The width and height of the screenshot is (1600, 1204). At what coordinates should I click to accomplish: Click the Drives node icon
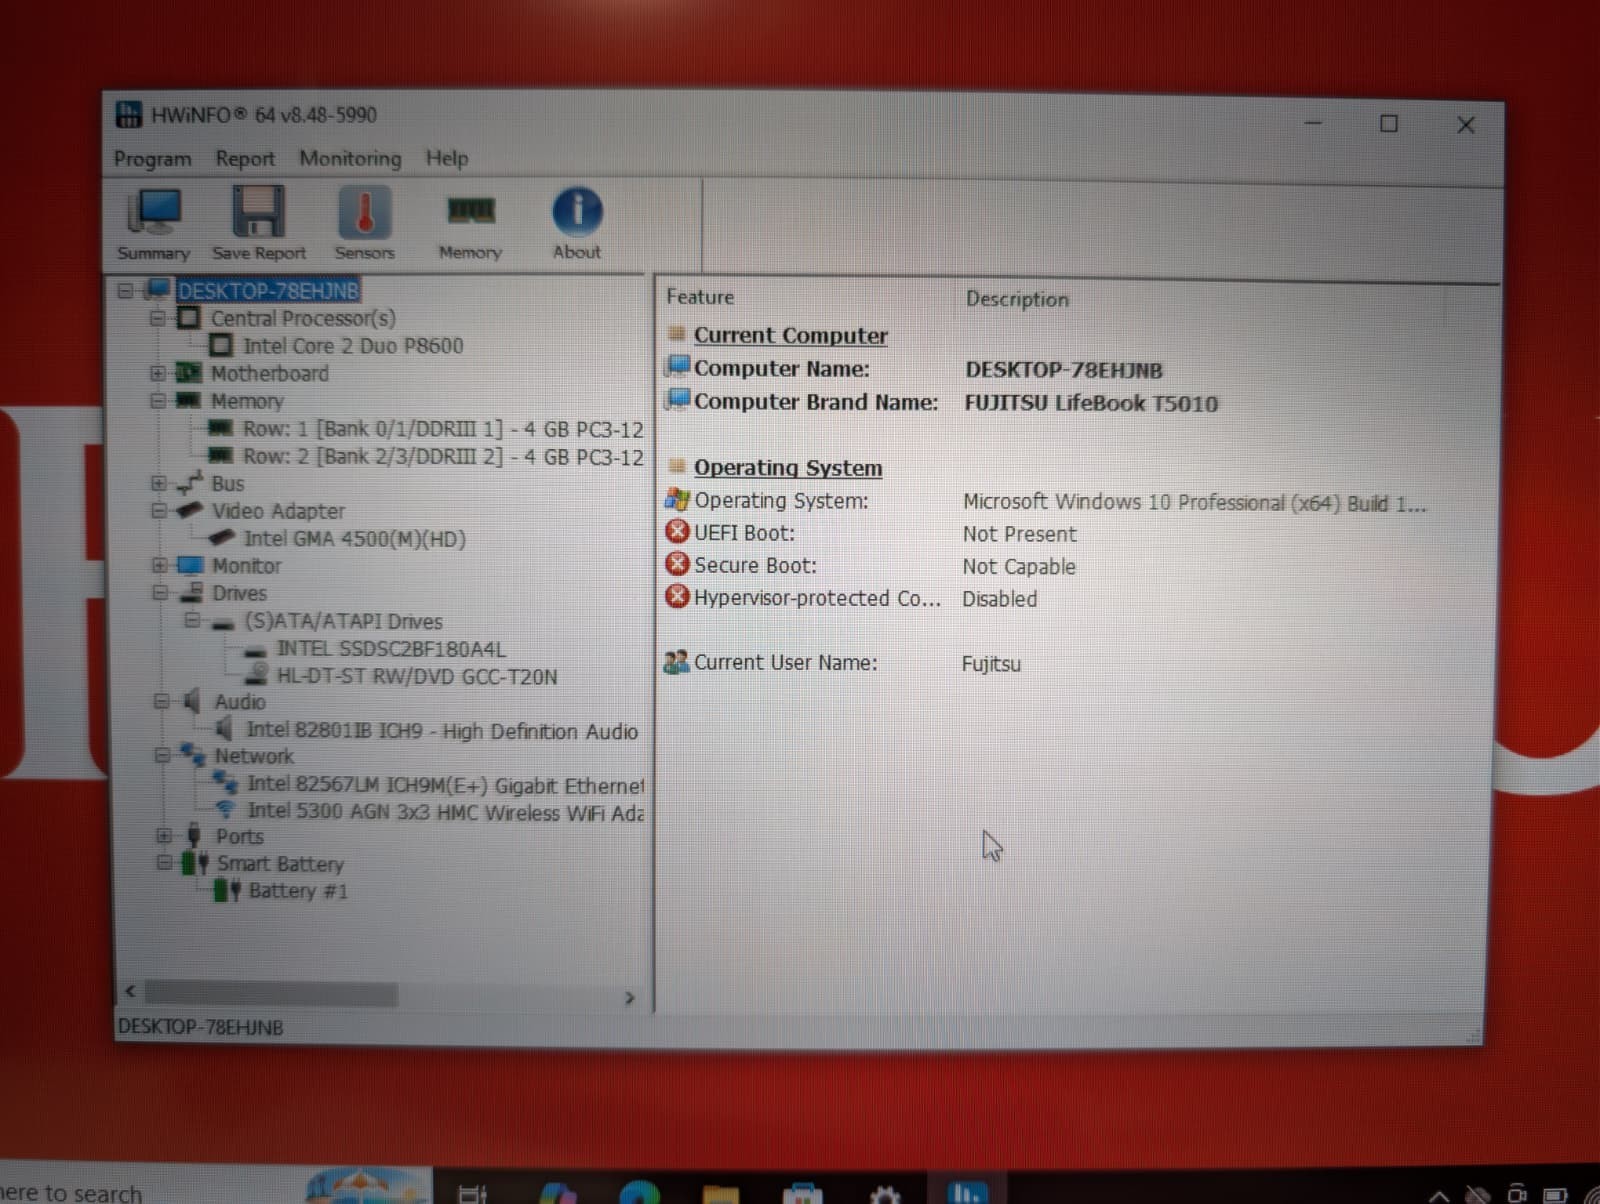(192, 592)
